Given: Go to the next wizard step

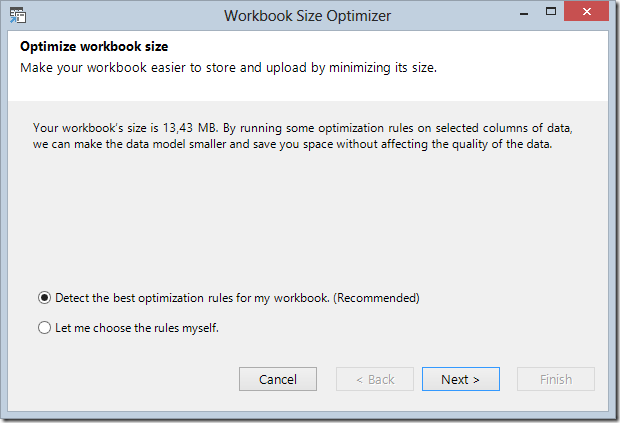Looking at the screenshot, I should pyautogui.click(x=461, y=379).
